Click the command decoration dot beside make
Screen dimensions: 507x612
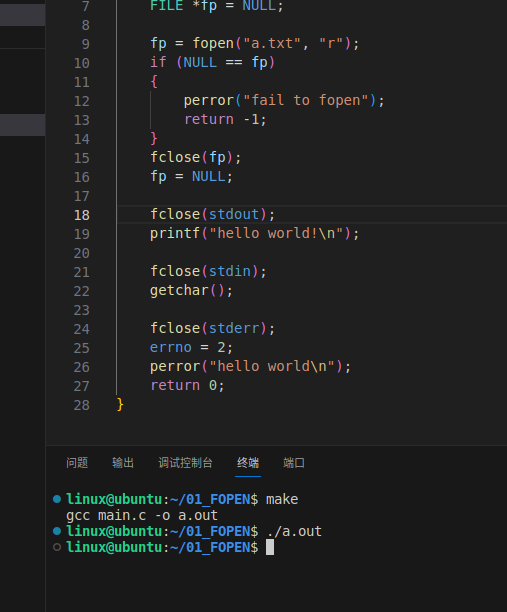pos(57,499)
